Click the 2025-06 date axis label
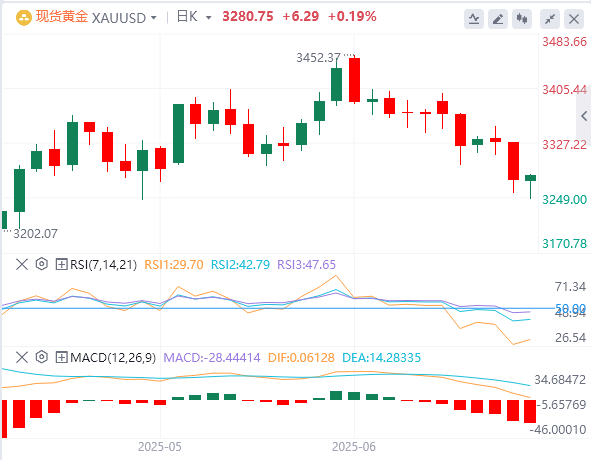The height and width of the screenshot is (460, 591). click(354, 447)
